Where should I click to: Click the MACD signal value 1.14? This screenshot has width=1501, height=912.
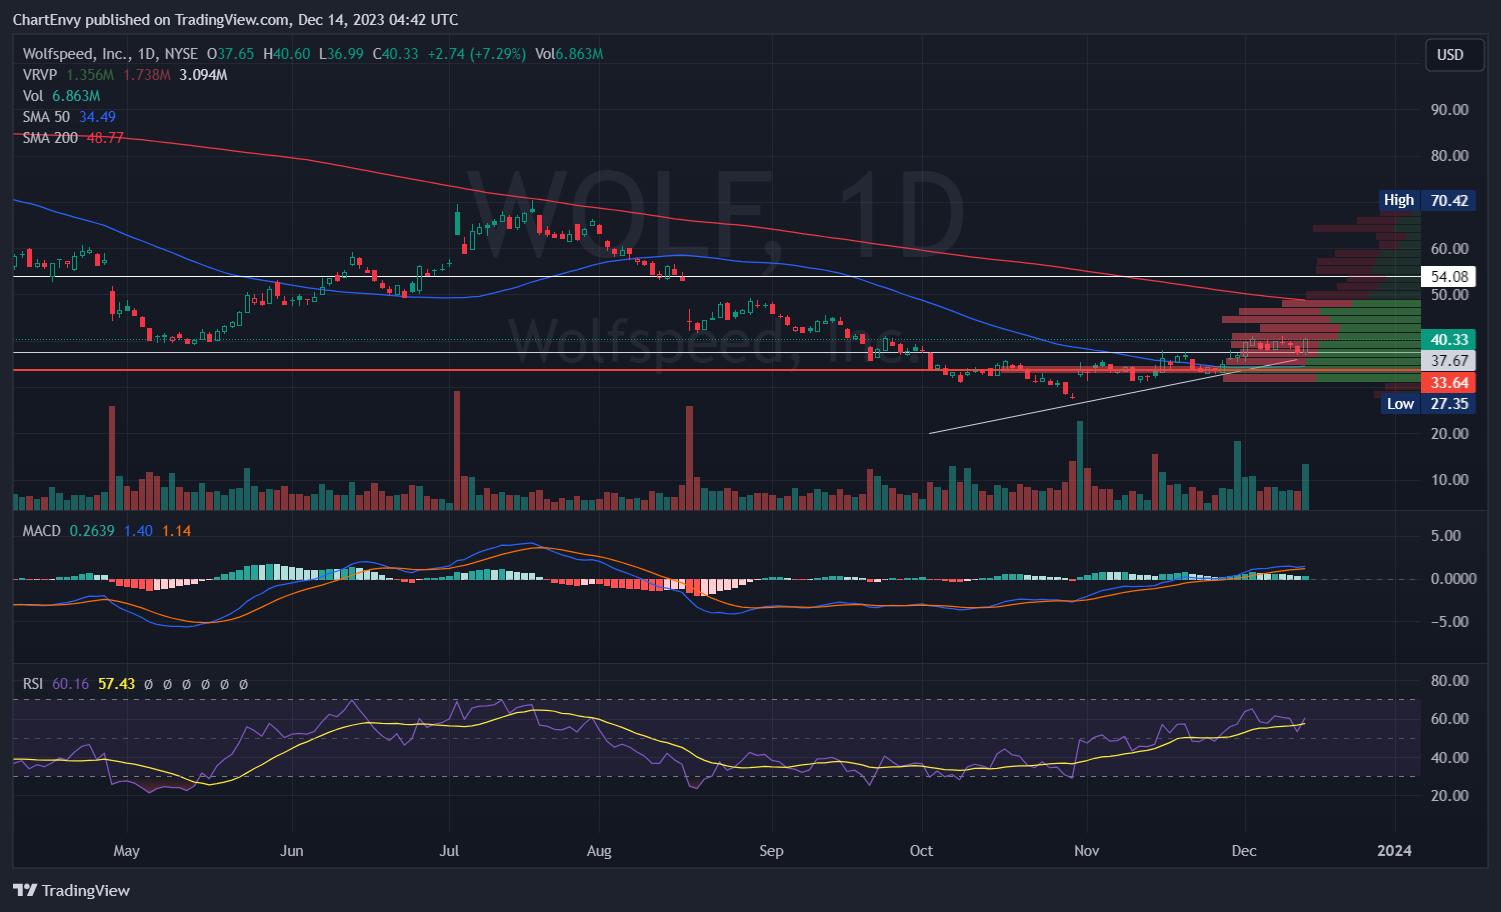tap(176, 531)
